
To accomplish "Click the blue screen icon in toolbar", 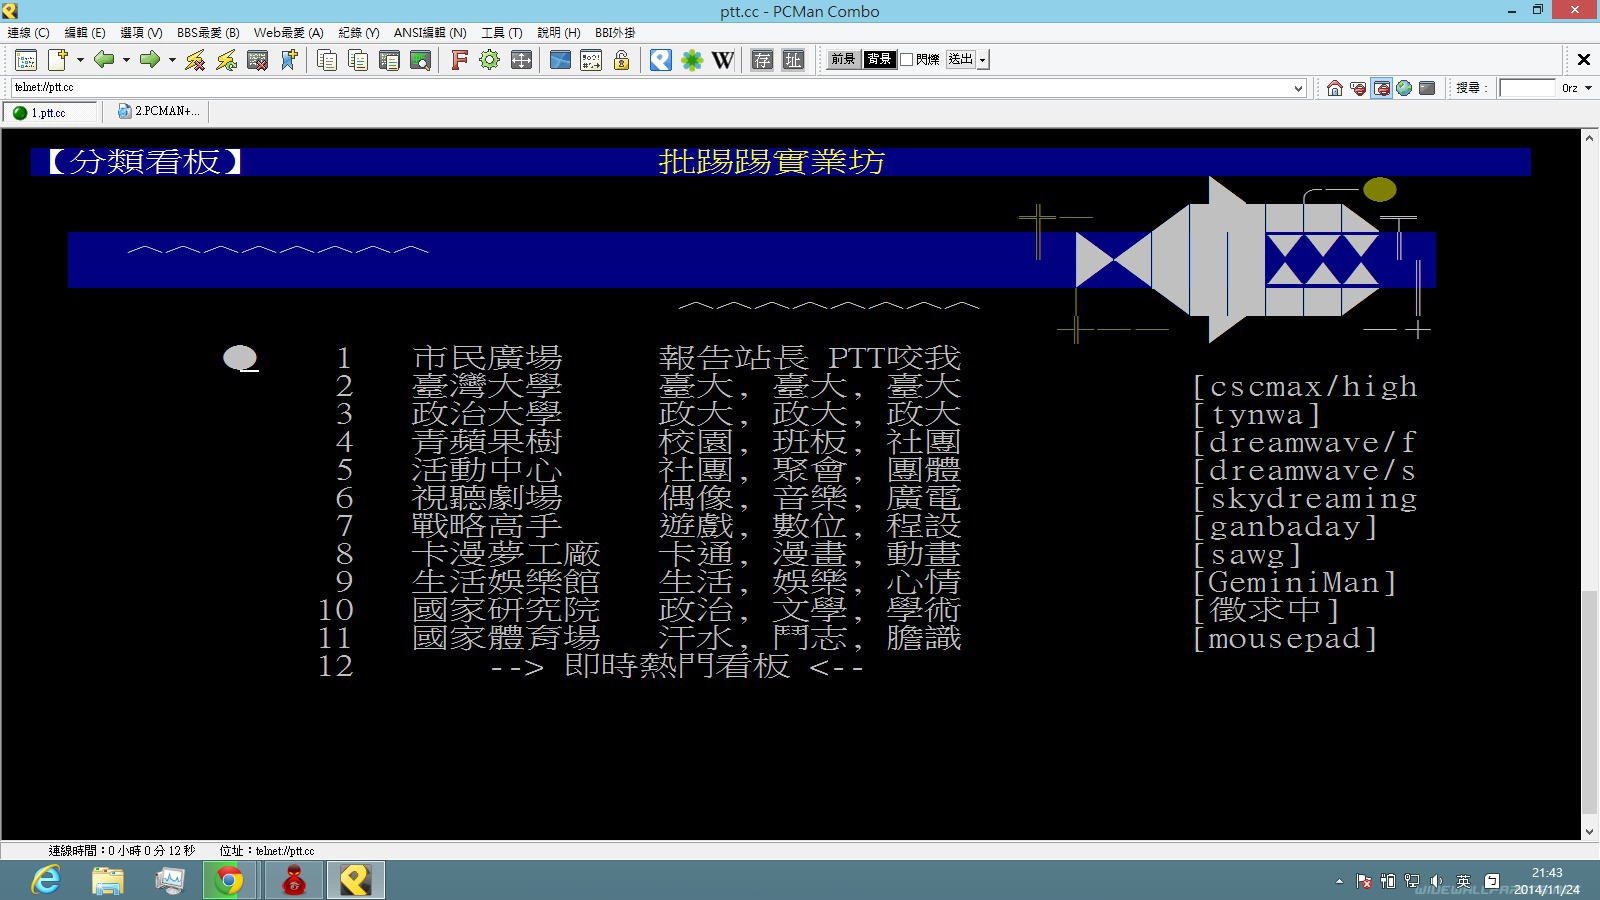I will 560,60.
